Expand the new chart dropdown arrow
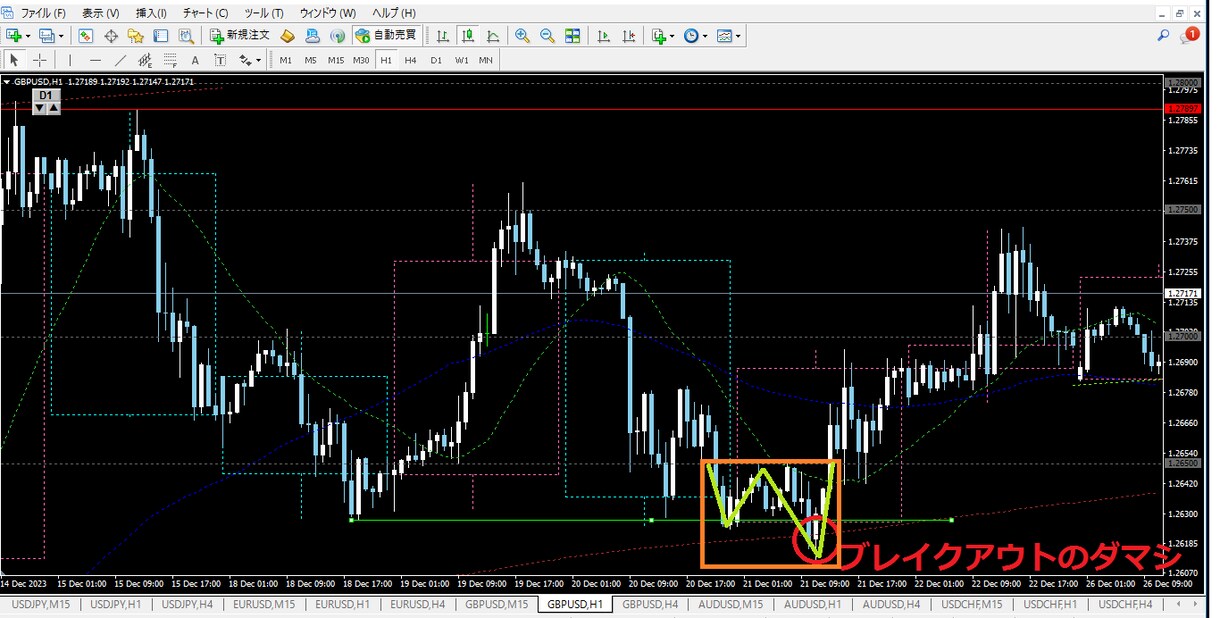Viewport: 1220px width, 618px height. click(28, 36)
